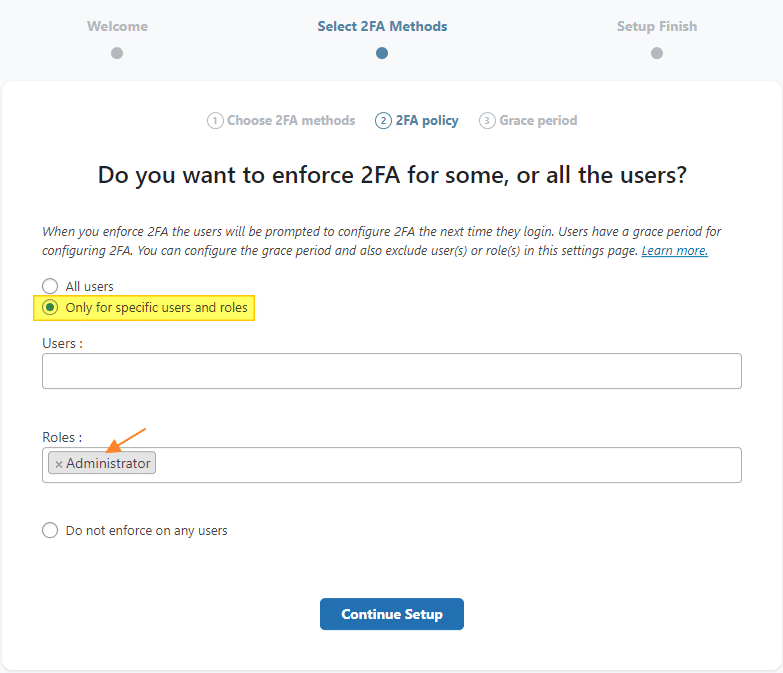Click the Administrator role tag
783x673 pixels.
pyautogui.click(x=108, y=464)
